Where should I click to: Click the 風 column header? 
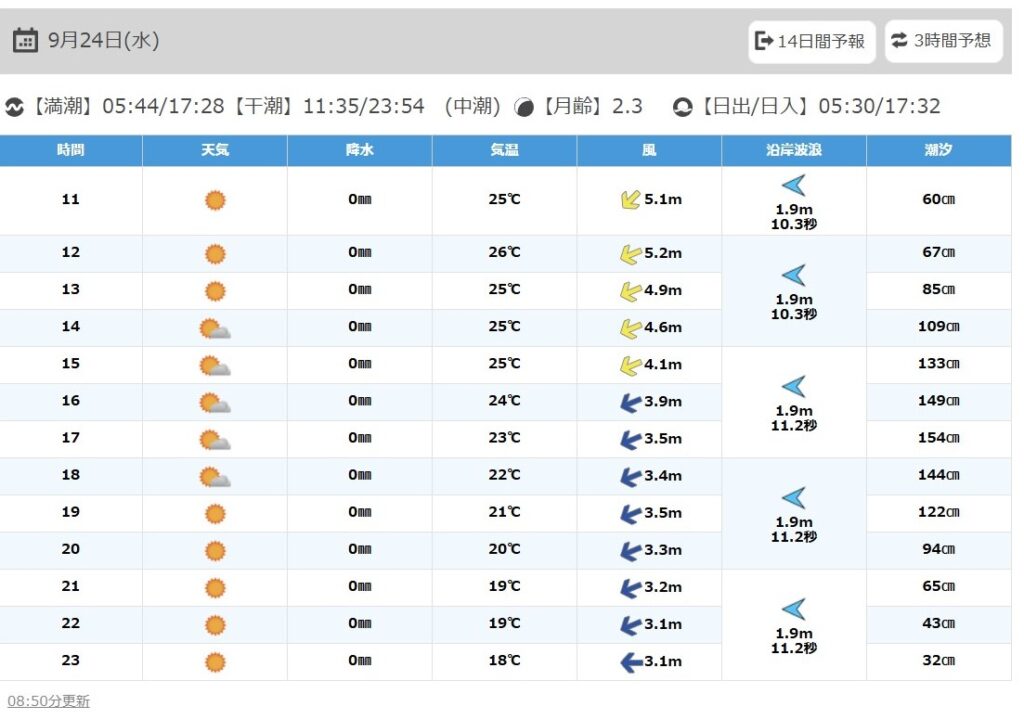649,150
